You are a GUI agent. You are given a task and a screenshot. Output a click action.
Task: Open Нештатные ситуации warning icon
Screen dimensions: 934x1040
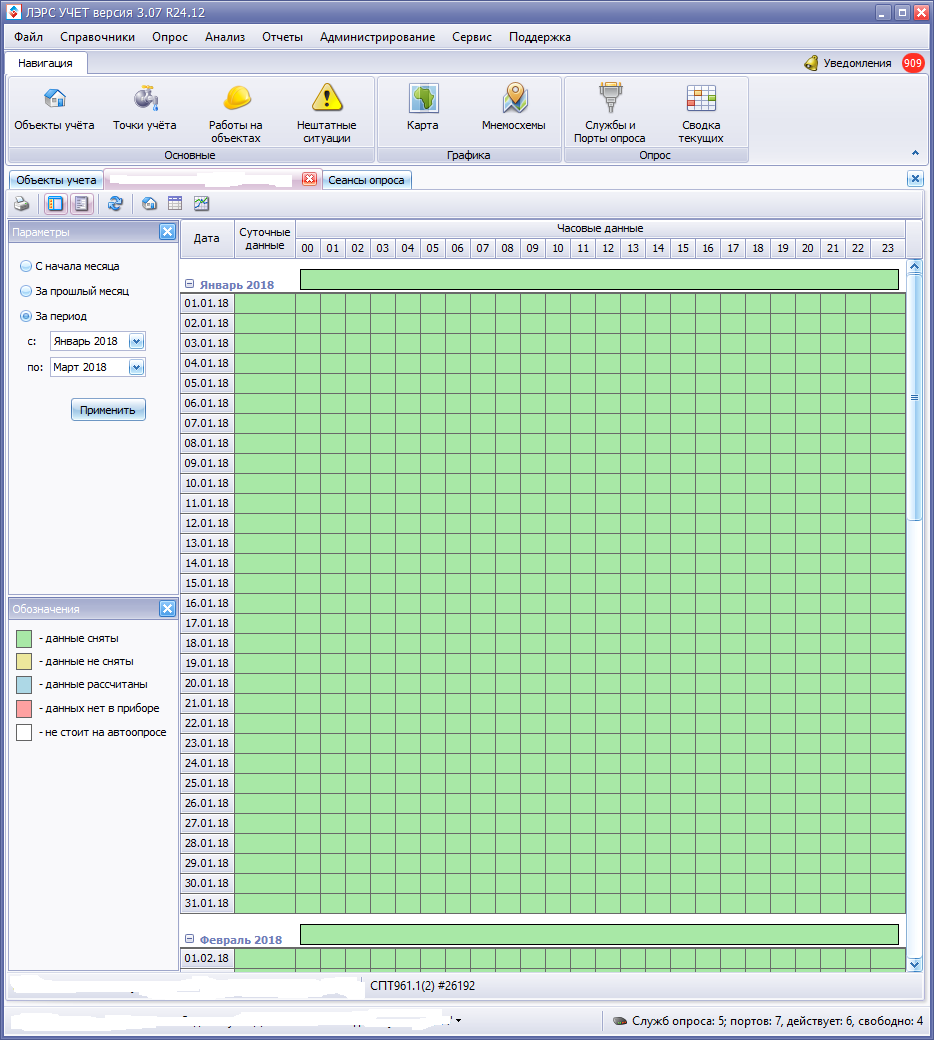326,113
